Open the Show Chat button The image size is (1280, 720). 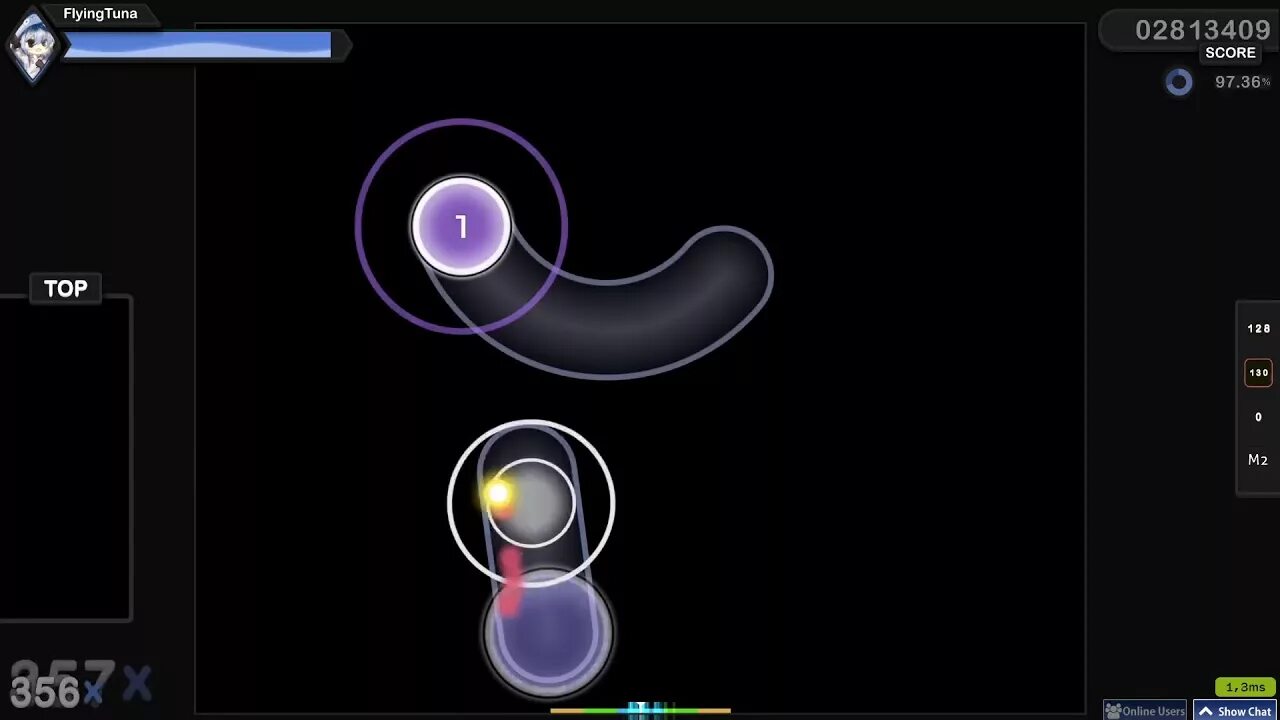click(1236, 711)
